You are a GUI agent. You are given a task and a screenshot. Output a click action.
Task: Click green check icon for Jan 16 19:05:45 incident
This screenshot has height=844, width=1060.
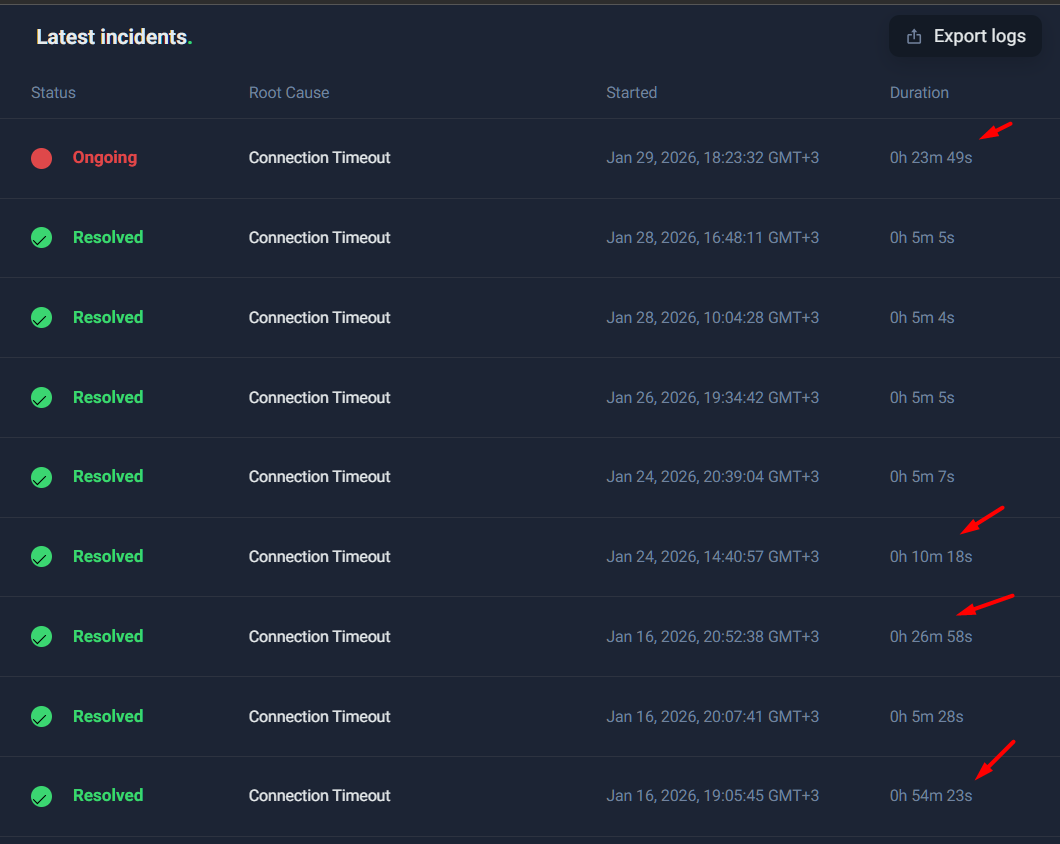[41, 796]
